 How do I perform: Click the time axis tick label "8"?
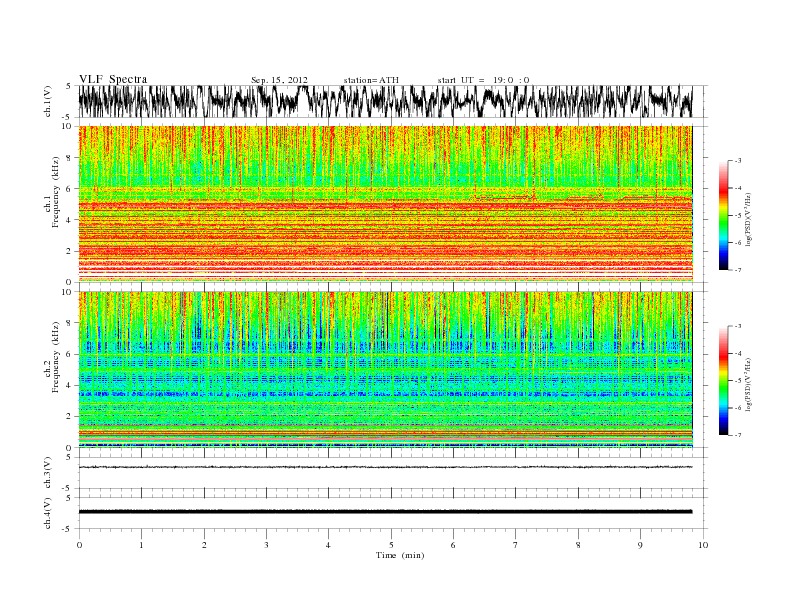pyautogui.click(x=578, y=545)
